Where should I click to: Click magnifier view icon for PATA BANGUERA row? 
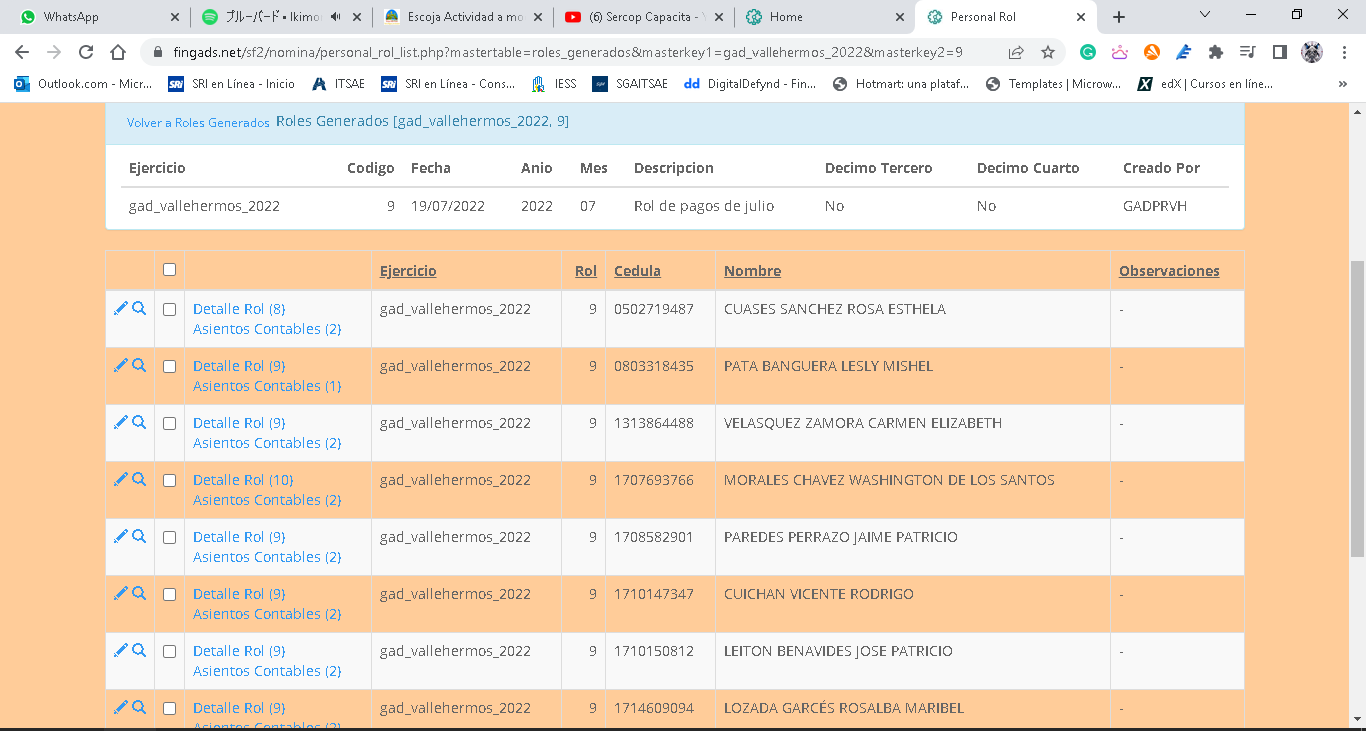pyautogui.click(x=139, y=366)
